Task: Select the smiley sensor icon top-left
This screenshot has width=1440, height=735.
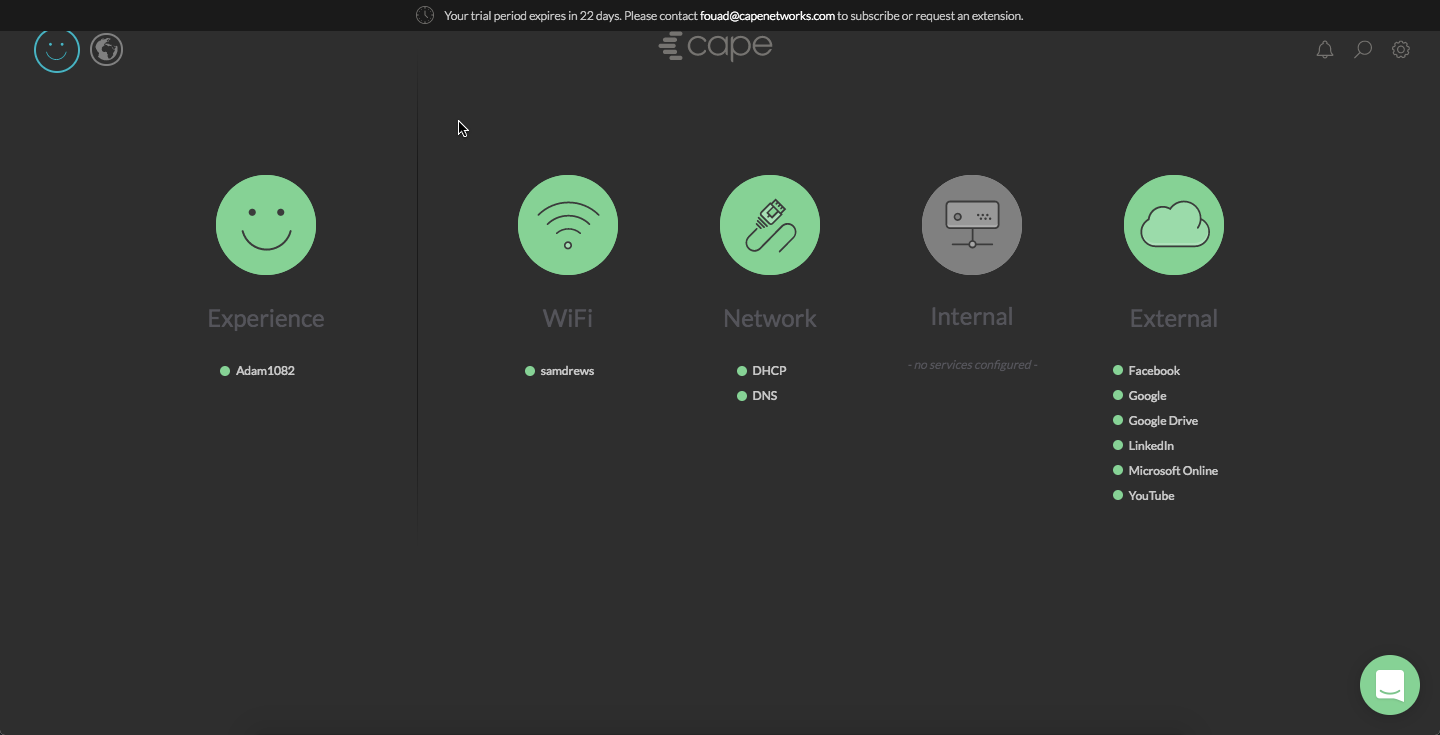Action: click(57, 49)
